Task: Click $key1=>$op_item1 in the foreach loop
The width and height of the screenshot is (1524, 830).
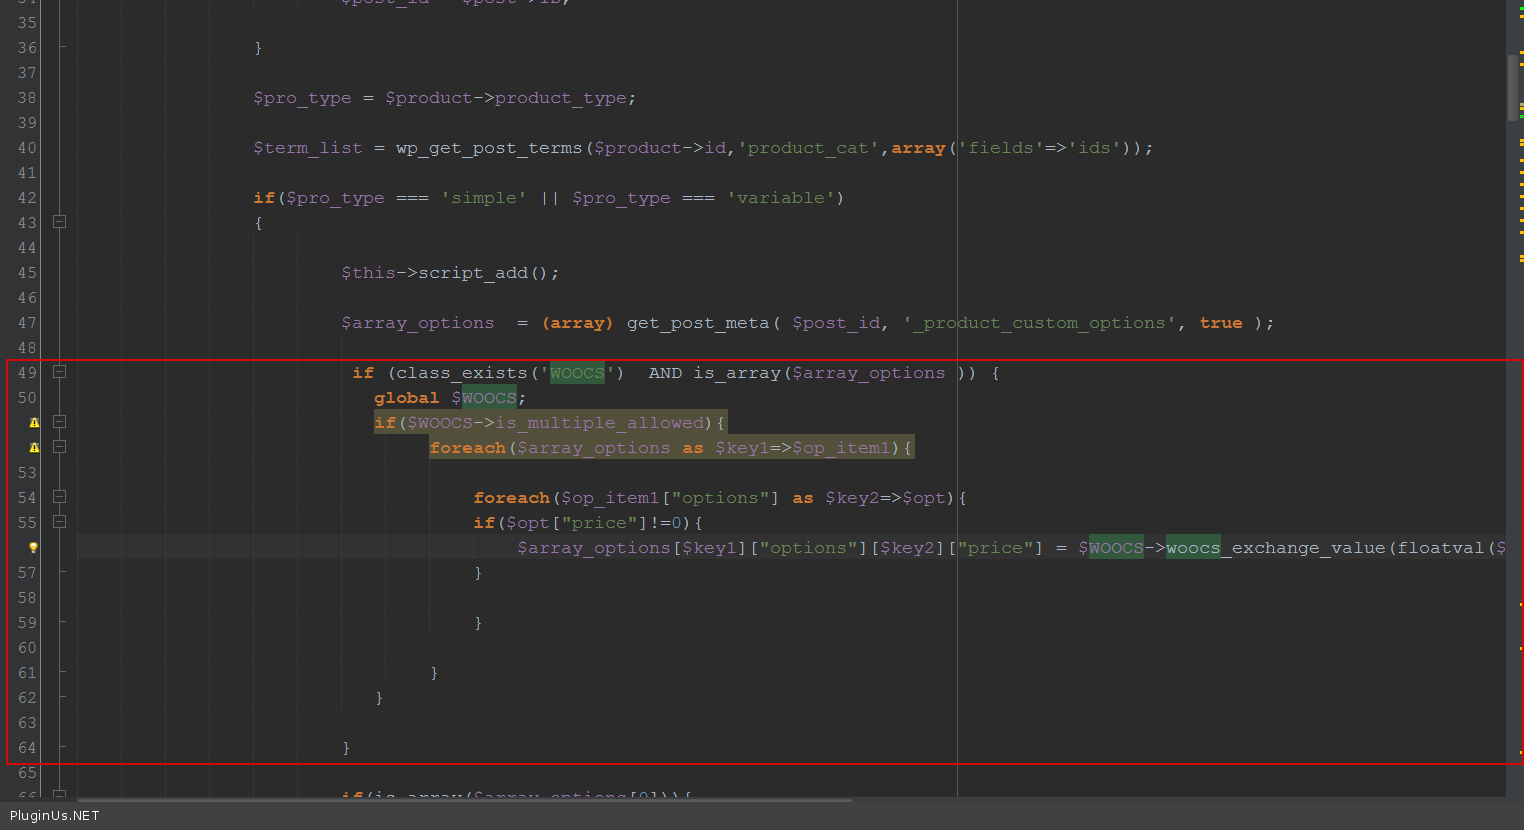Action: 803,448
